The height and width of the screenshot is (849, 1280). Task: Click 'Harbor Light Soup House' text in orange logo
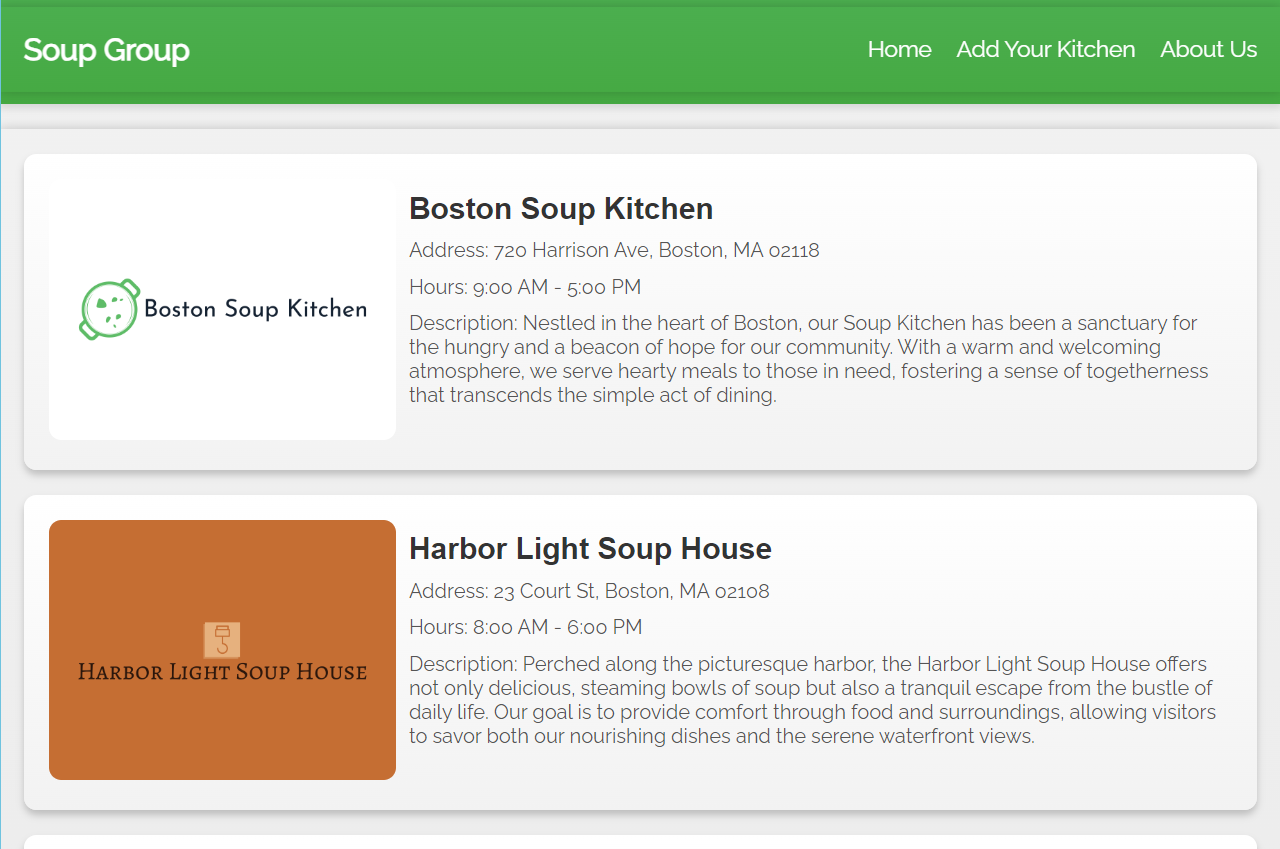click(x=222, y=672)
